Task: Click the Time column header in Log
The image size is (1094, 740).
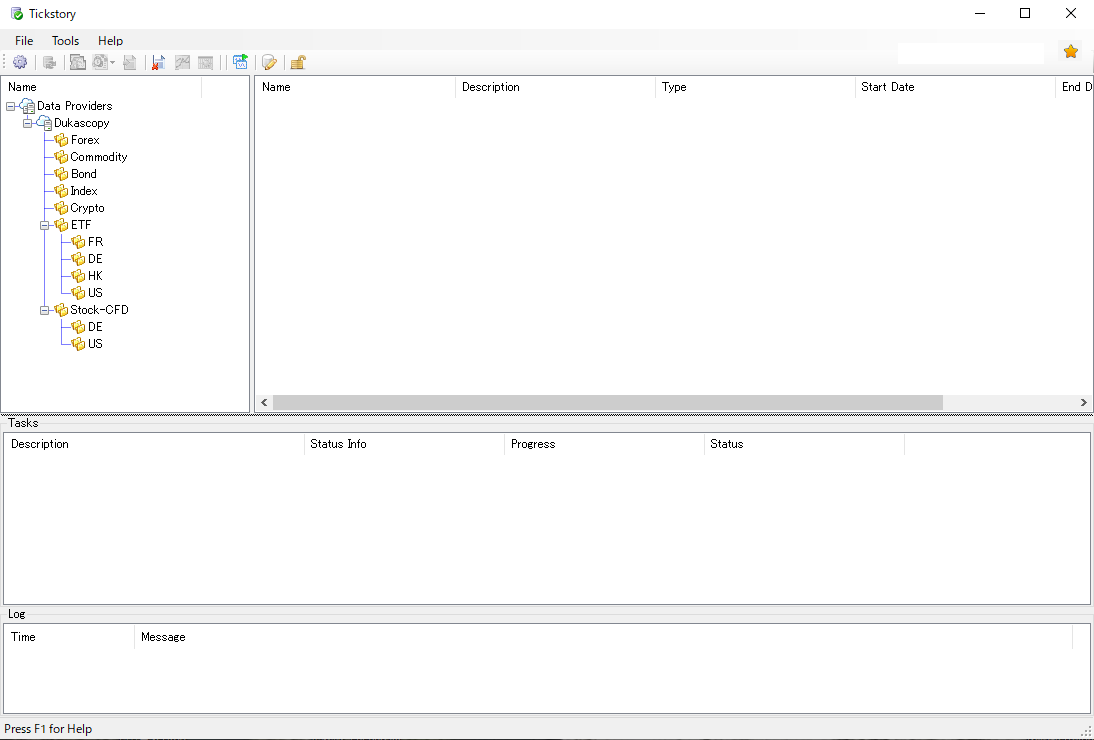Action: pyautogui.click(x=70, y=637)
